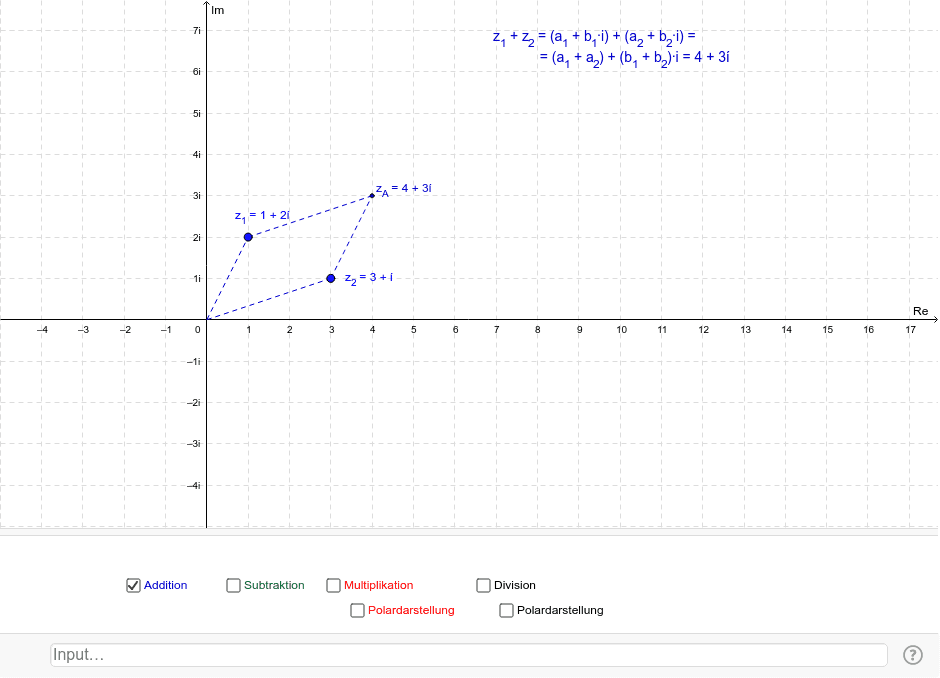The image size is (940, 678).
Task: Click the Im axis label
Action: 218,10
